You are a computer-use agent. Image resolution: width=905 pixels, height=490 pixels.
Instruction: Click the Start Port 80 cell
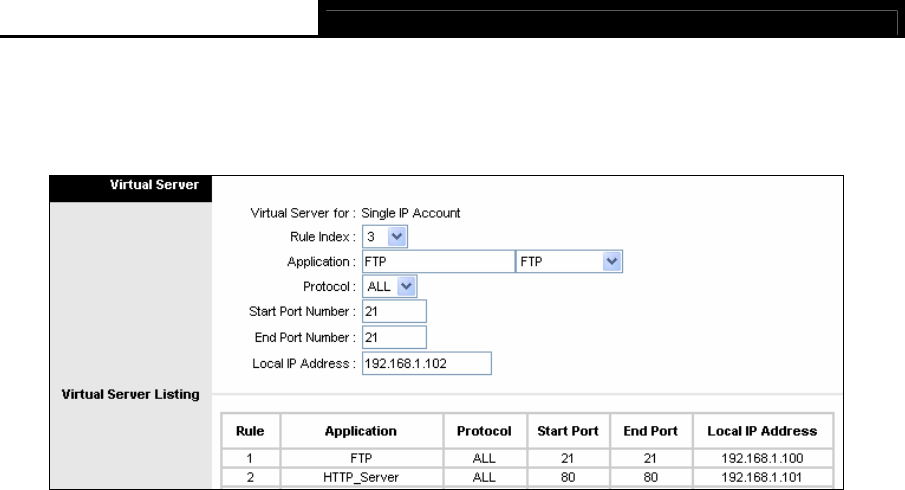(x=568, y=477)
